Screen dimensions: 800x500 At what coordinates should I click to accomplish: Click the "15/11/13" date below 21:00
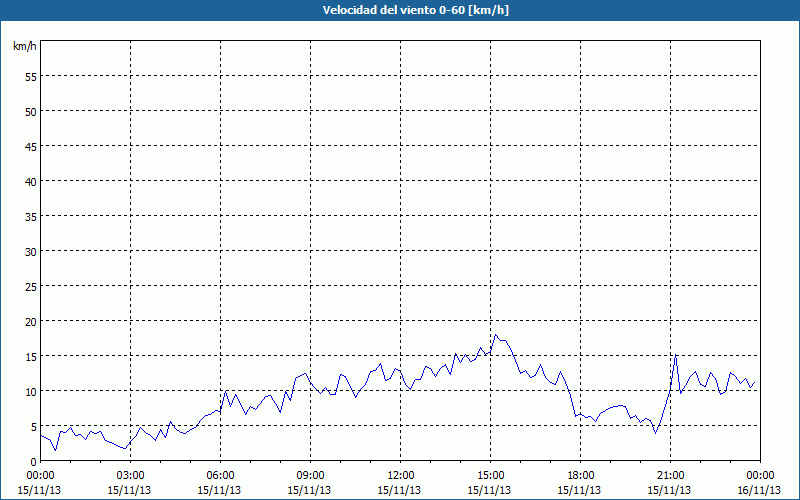669,490
